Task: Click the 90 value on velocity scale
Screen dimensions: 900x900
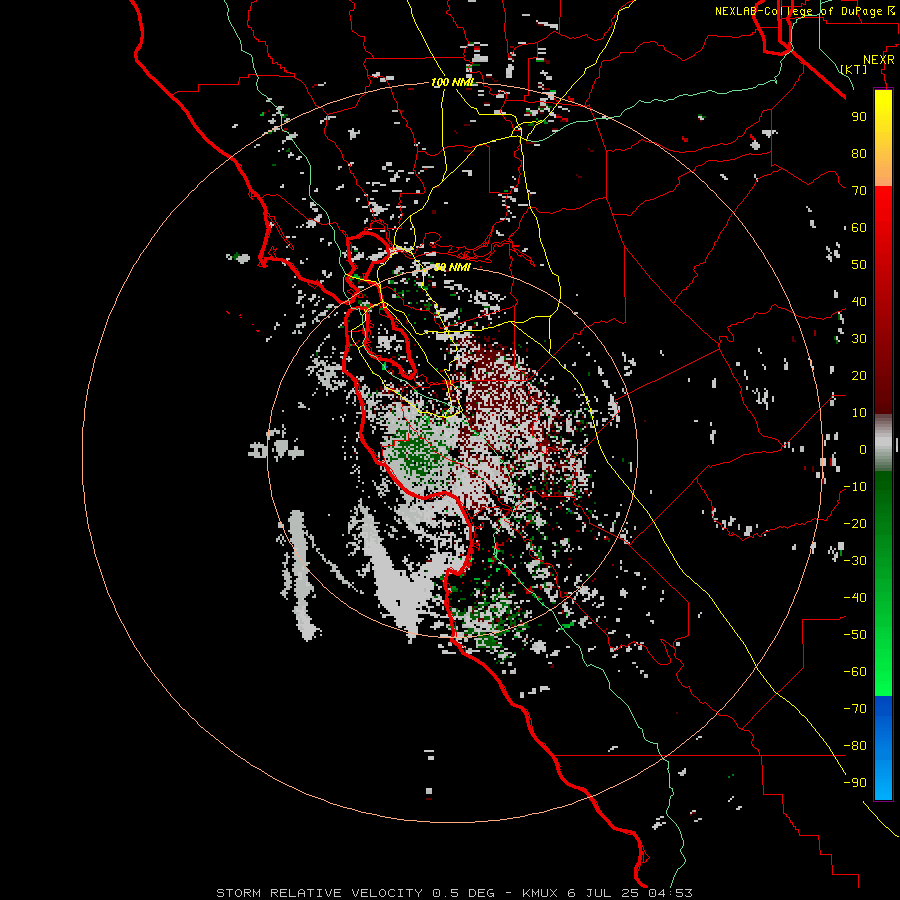Action: 859,117
